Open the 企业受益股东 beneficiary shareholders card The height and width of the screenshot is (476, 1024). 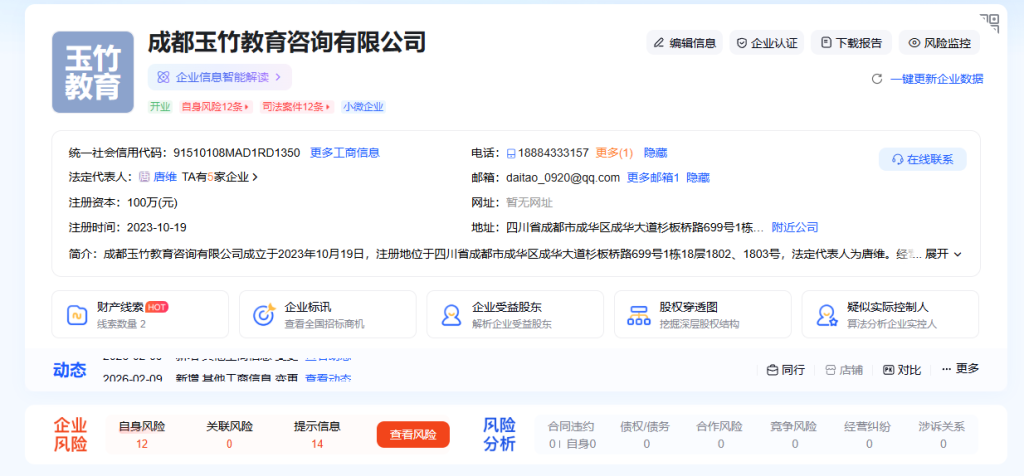click(514, 315)
